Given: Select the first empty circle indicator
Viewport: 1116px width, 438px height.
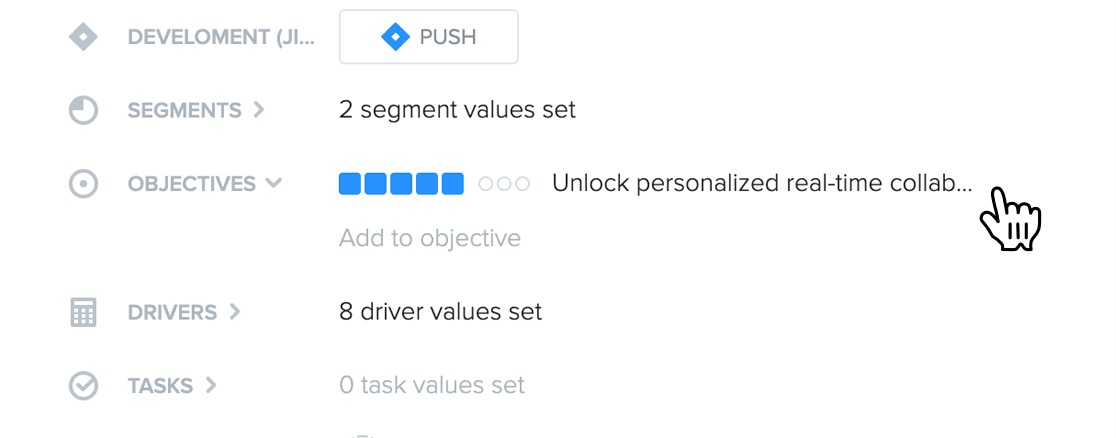Looking at the screenshot, I should [x=486, y=184].
